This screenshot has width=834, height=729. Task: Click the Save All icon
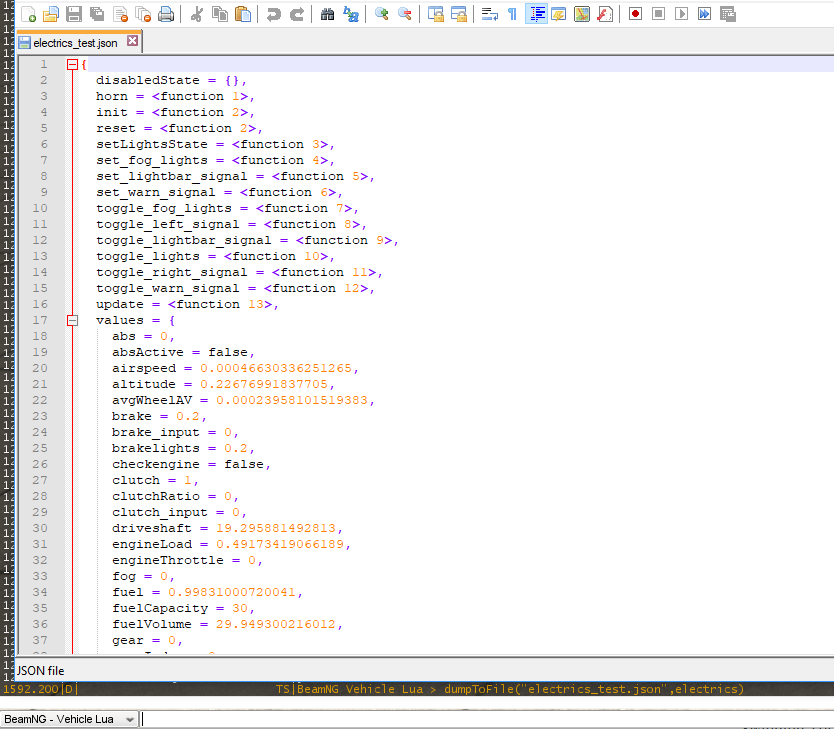click(x=97, y=14)
